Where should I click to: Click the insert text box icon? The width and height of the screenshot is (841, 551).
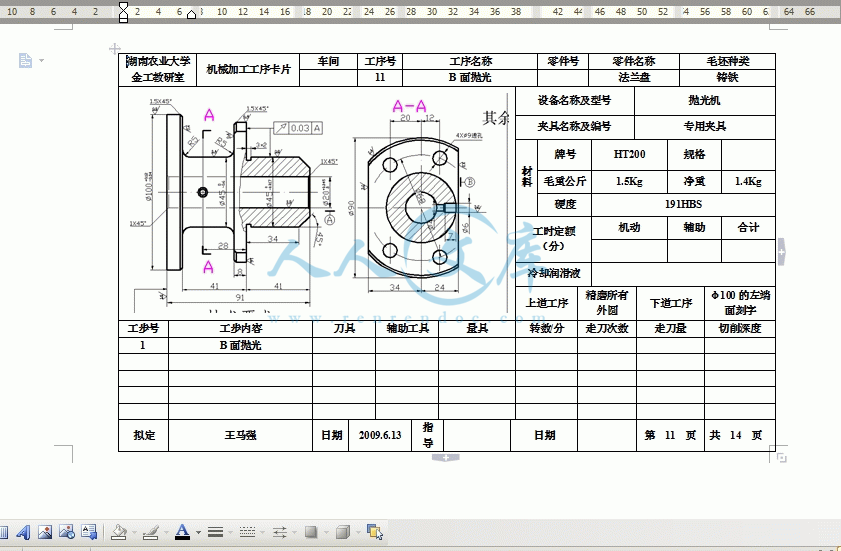coord(88,532)
